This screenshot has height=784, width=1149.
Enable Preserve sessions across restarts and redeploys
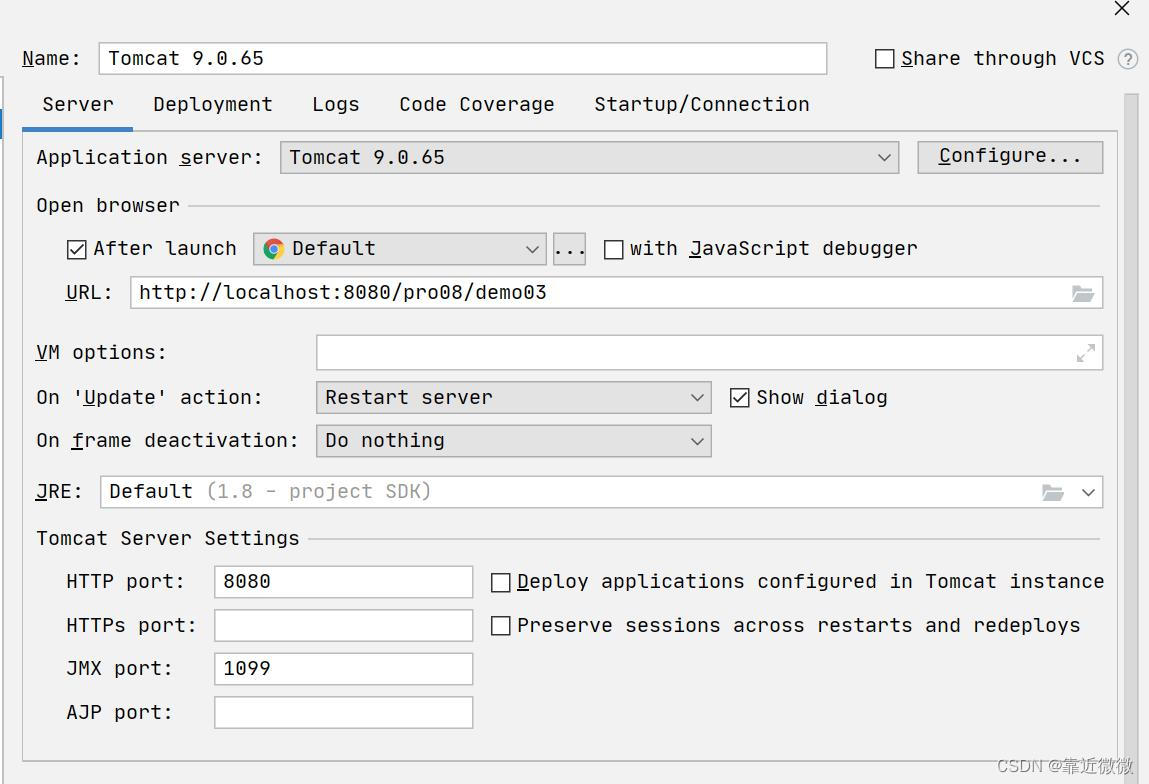pos(500,626)
